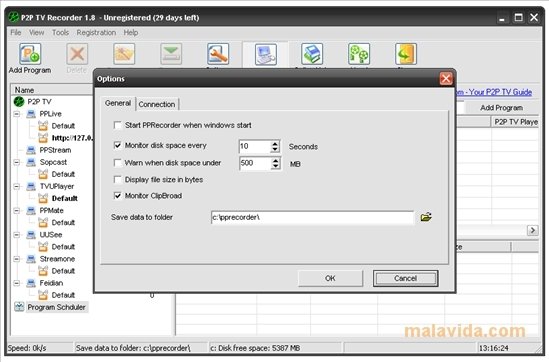Click the green film reels toolbar icon

coord(359,54)
